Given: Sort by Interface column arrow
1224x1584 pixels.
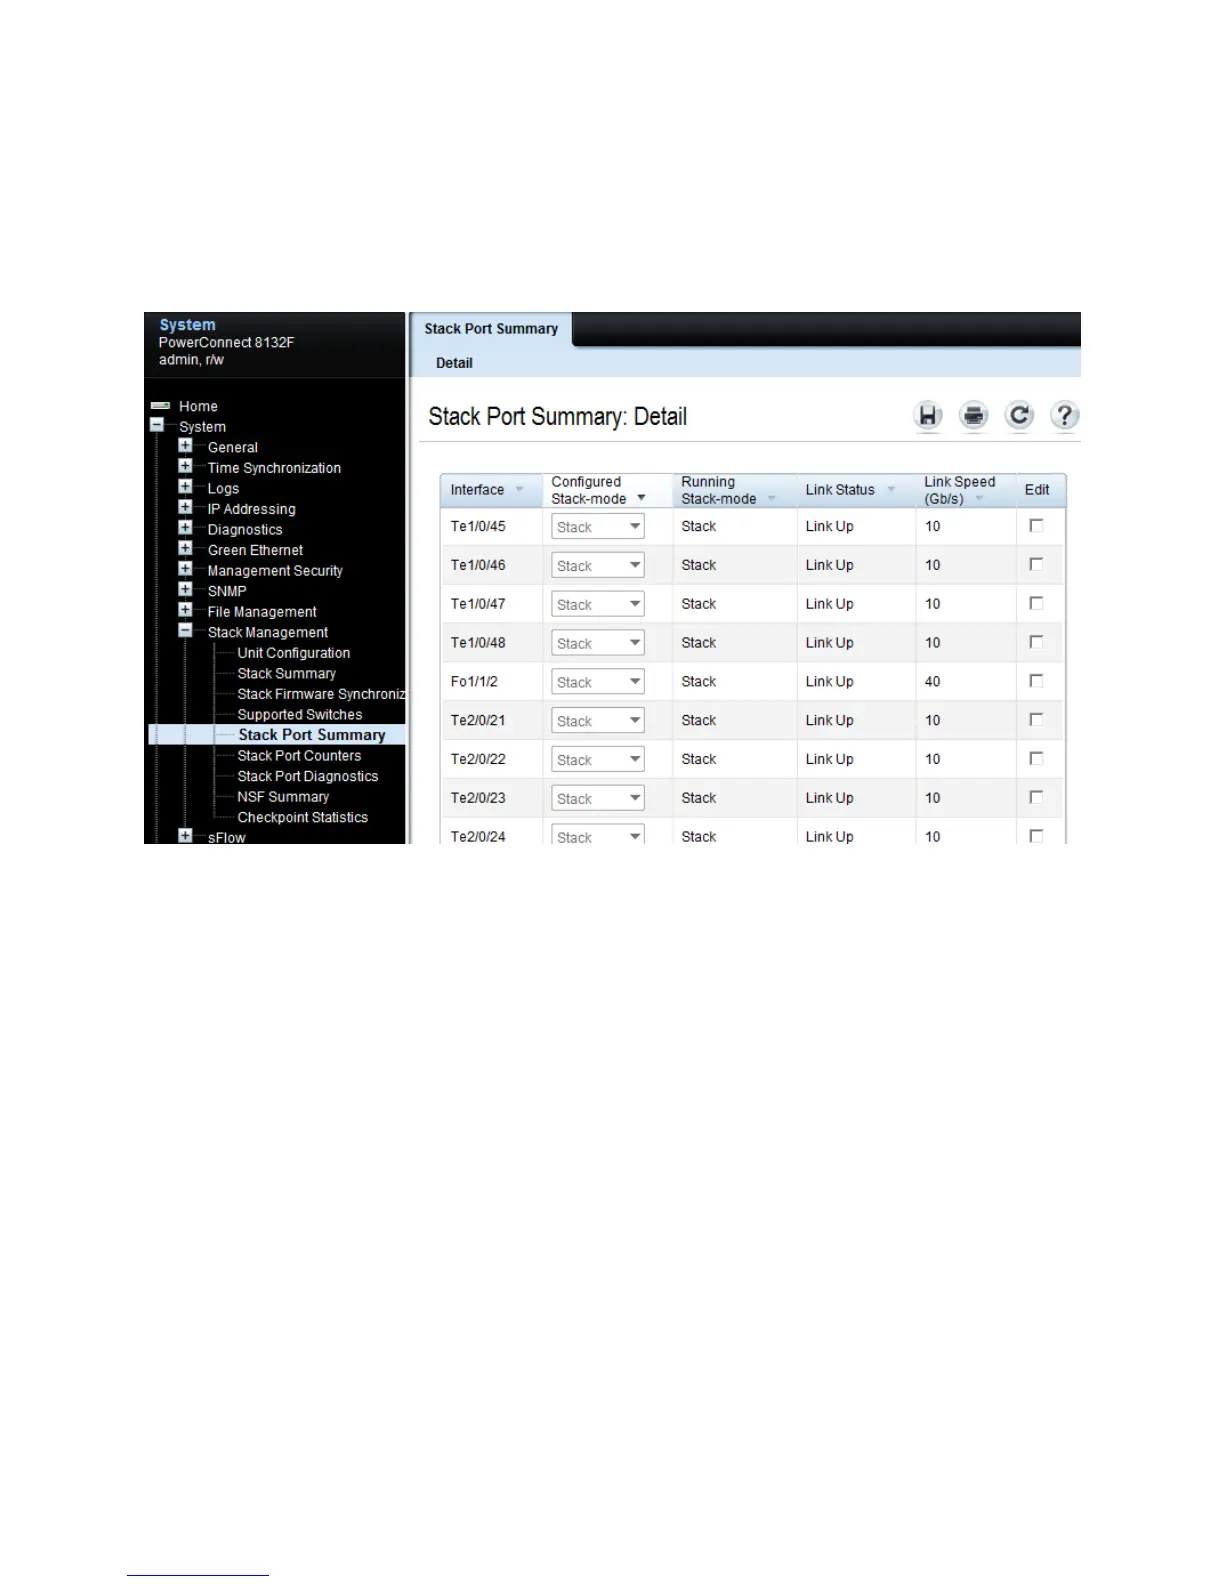Looking at the screenshot, I should coord(519,489).
